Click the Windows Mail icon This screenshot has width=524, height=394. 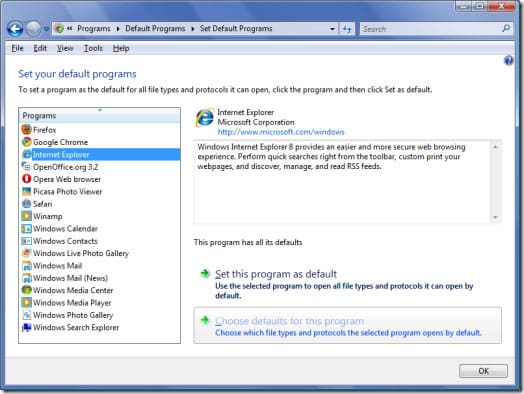tap(26, 265)
